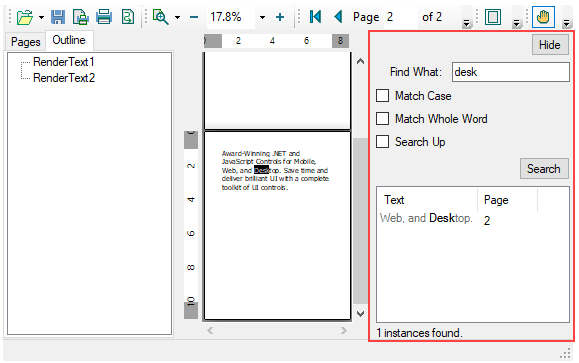The height and width of the screenshot is (363, 579).
Task: Open Page Setup from the toolbar
Action: (x=80, y=17)
